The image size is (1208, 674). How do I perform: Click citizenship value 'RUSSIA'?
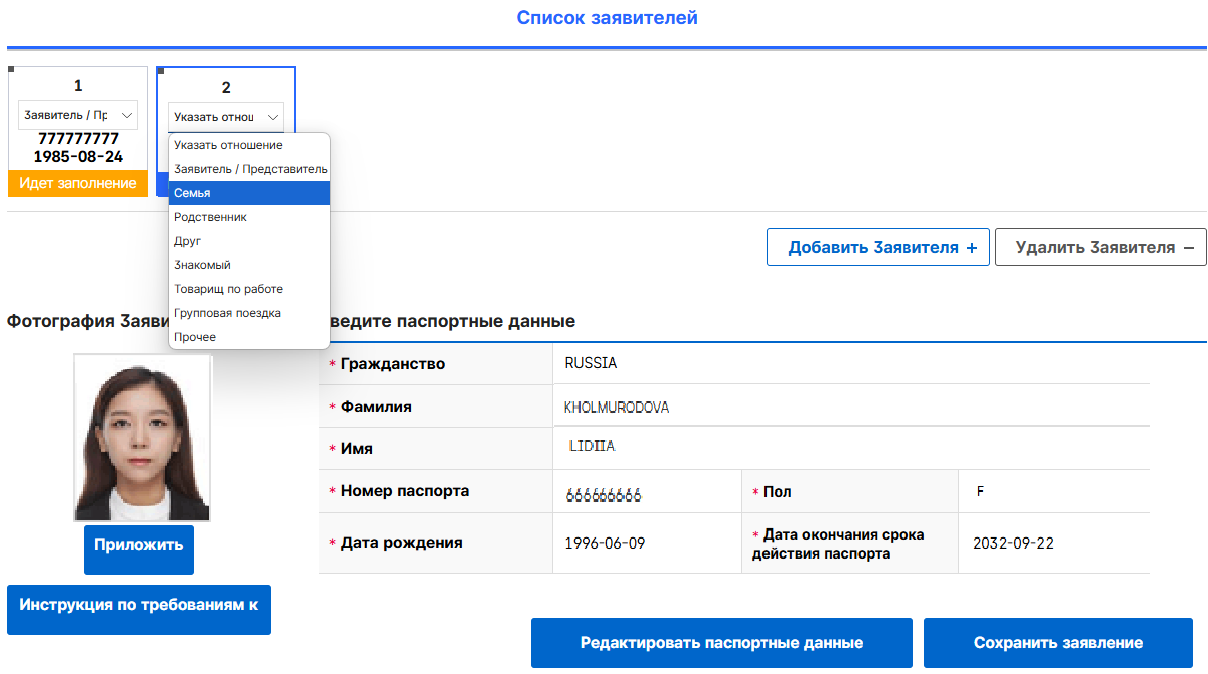point(591,363)
